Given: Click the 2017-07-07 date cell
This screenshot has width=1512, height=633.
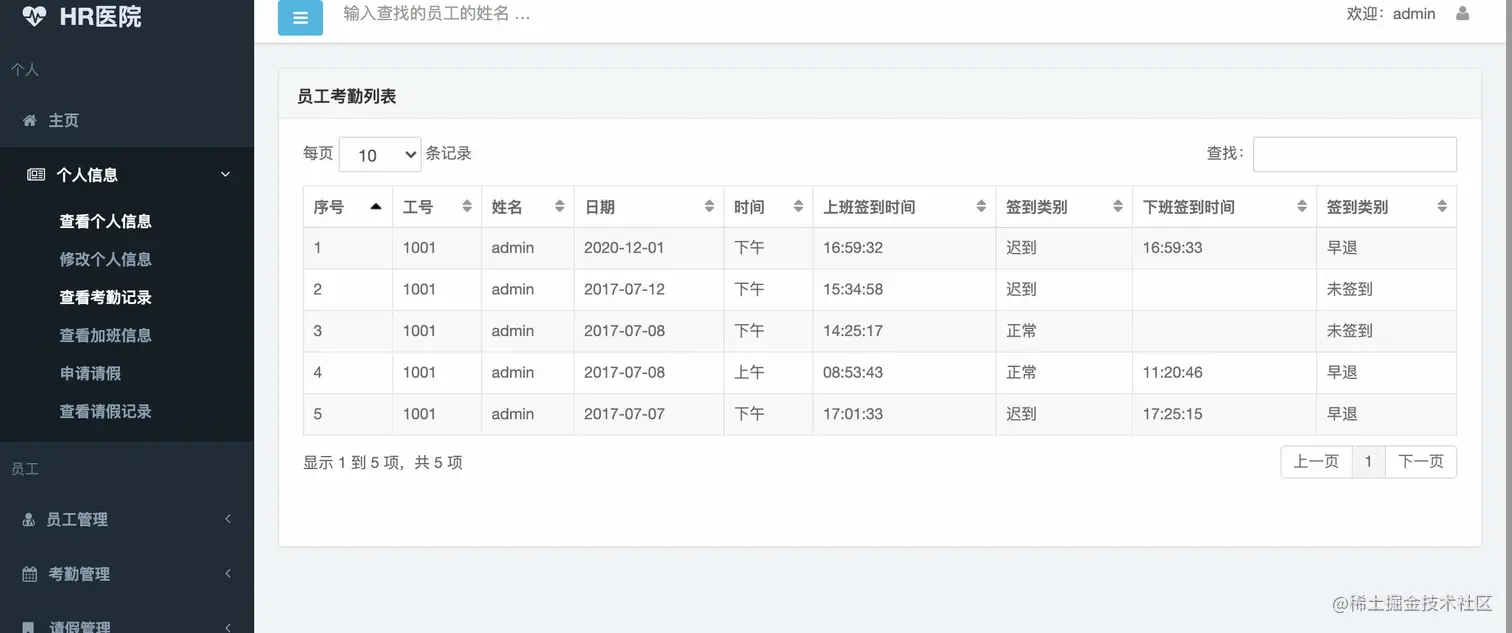Looking at the screenshot, I should 648,414.
